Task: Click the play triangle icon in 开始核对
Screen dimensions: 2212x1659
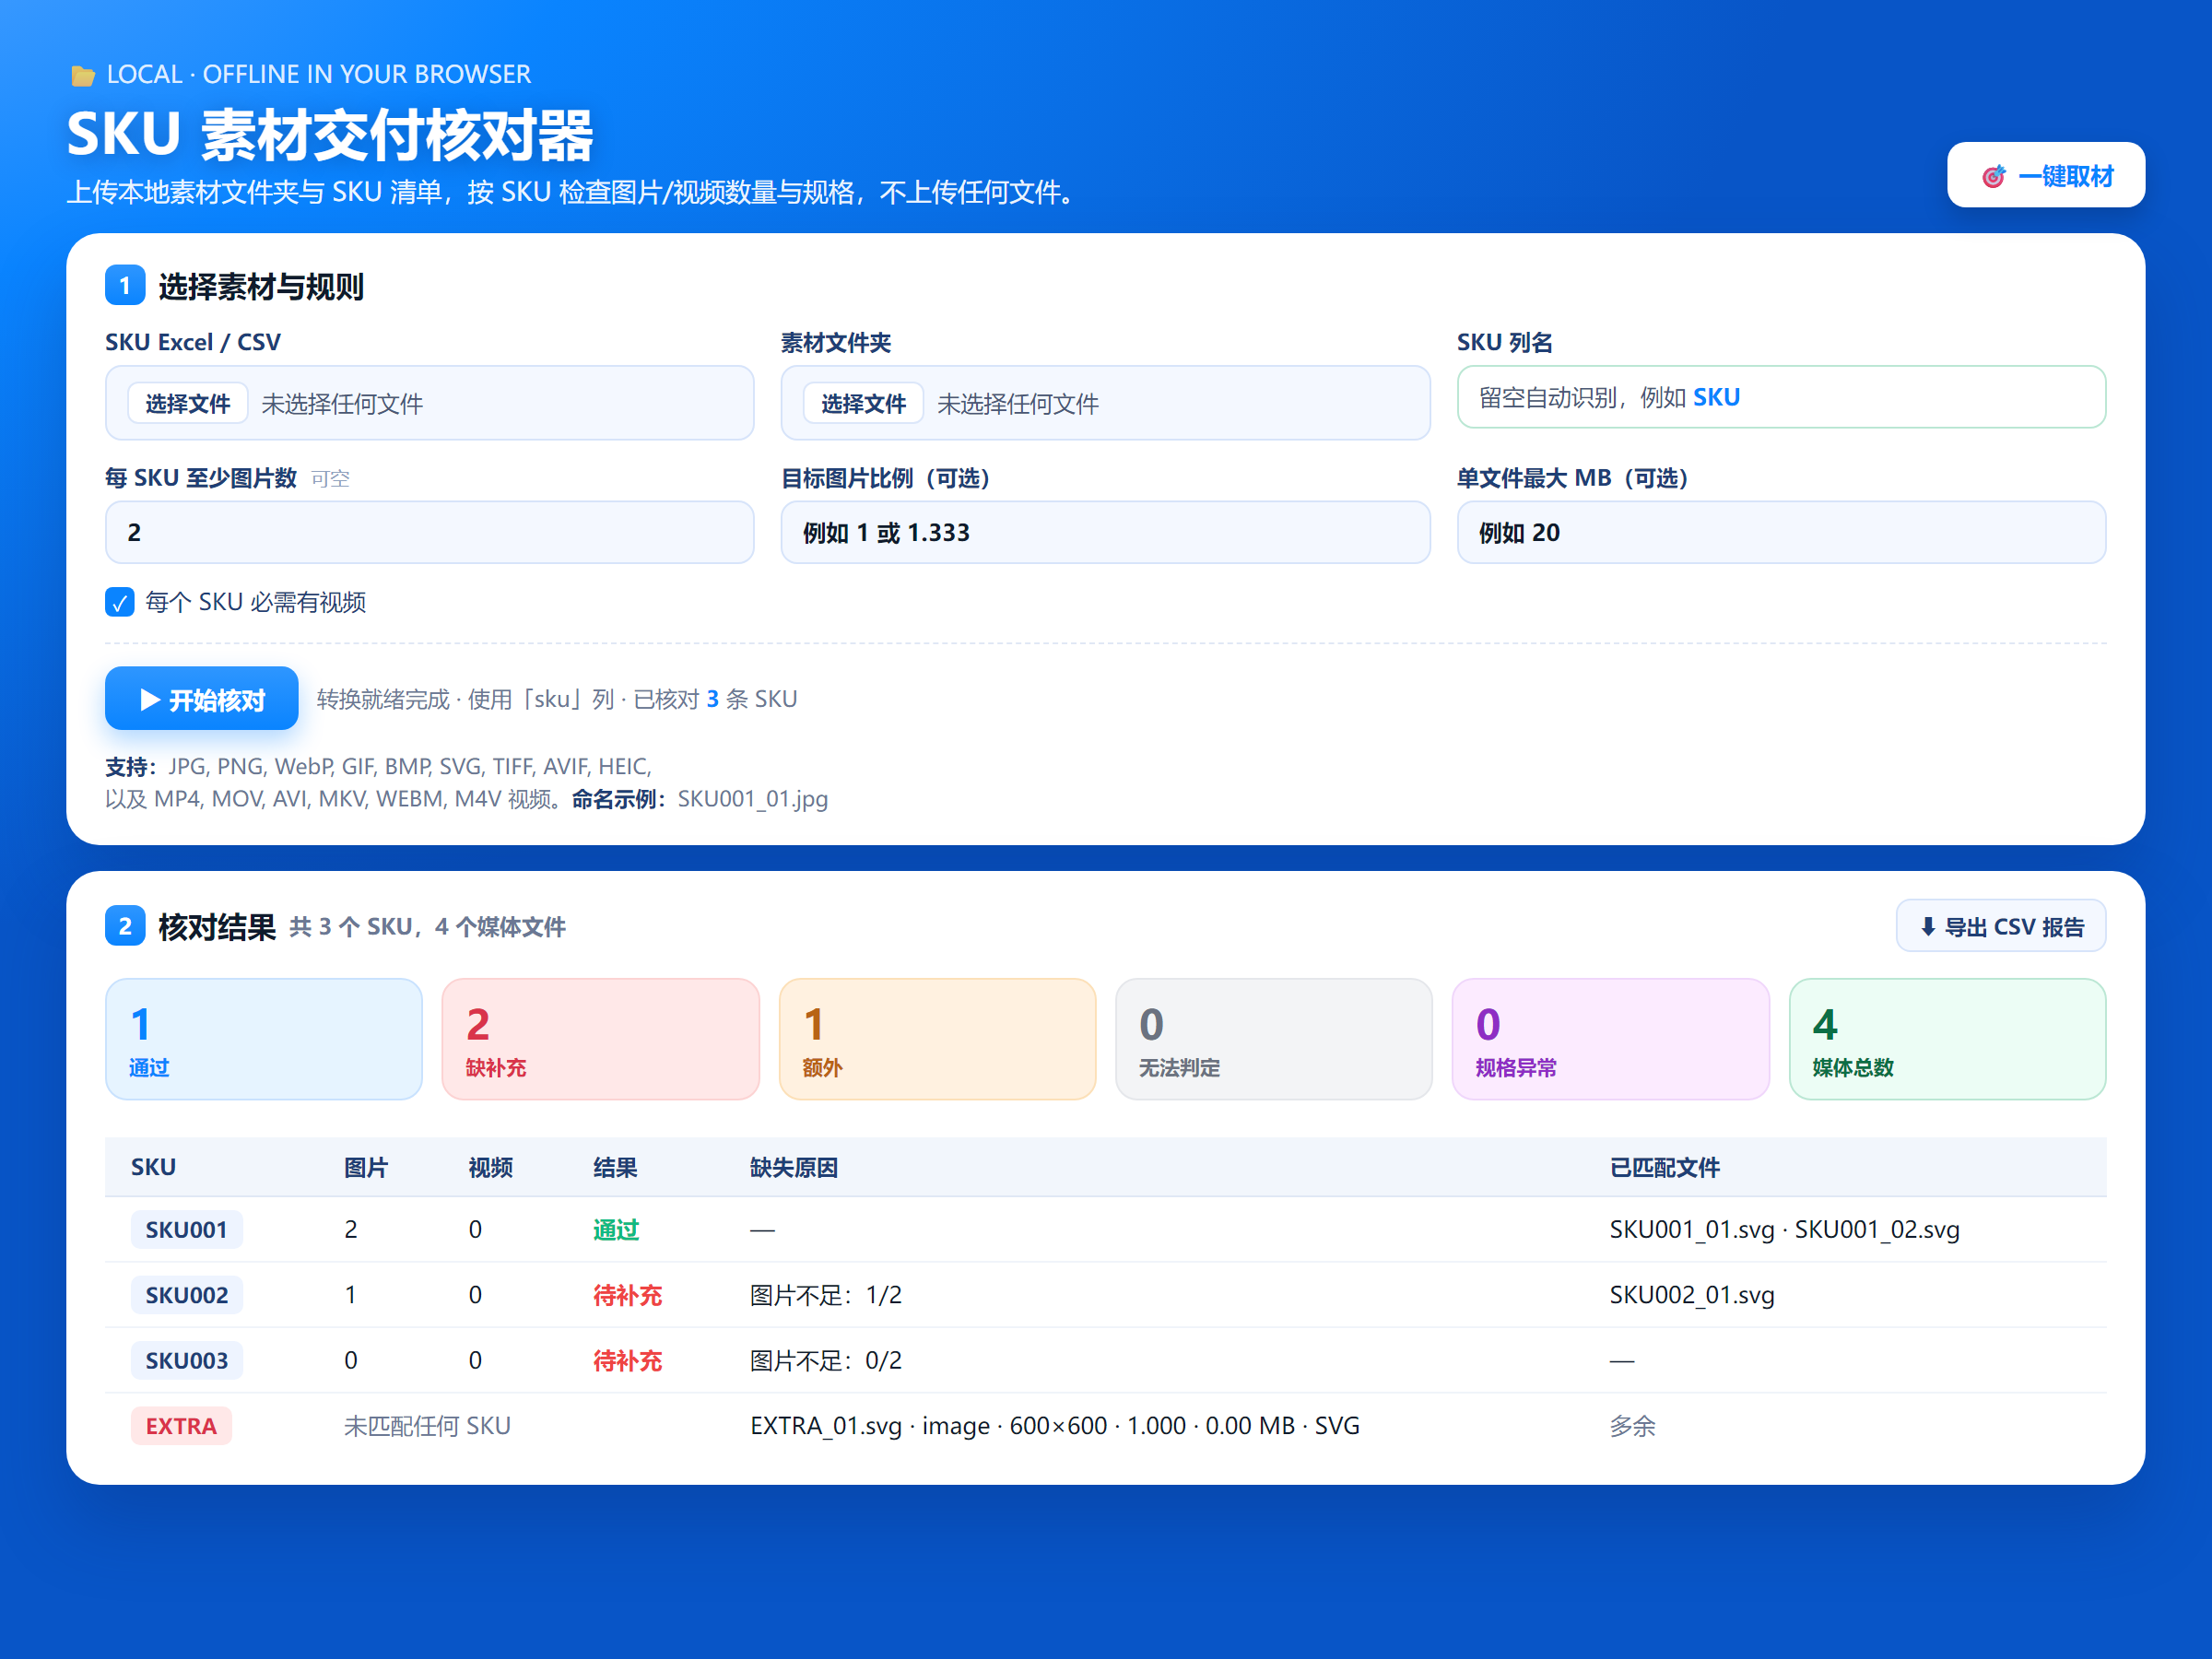Action: [x=150, y=700]
